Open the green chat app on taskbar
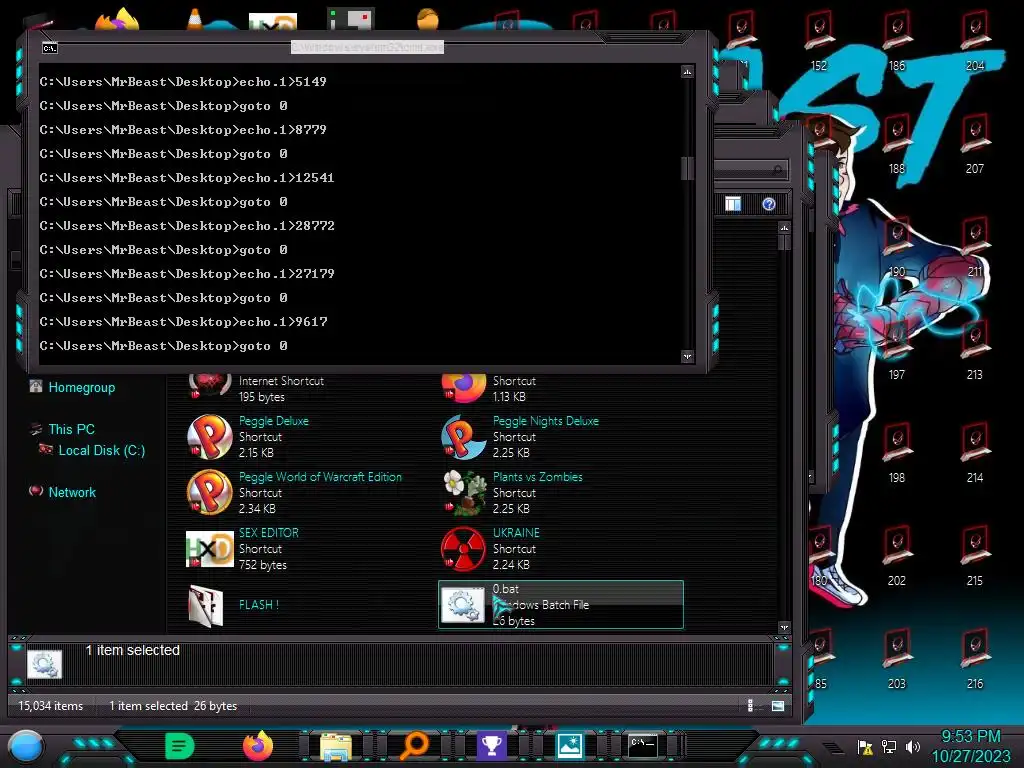Viewport: 1024px width, 768px height. (180, 746)
